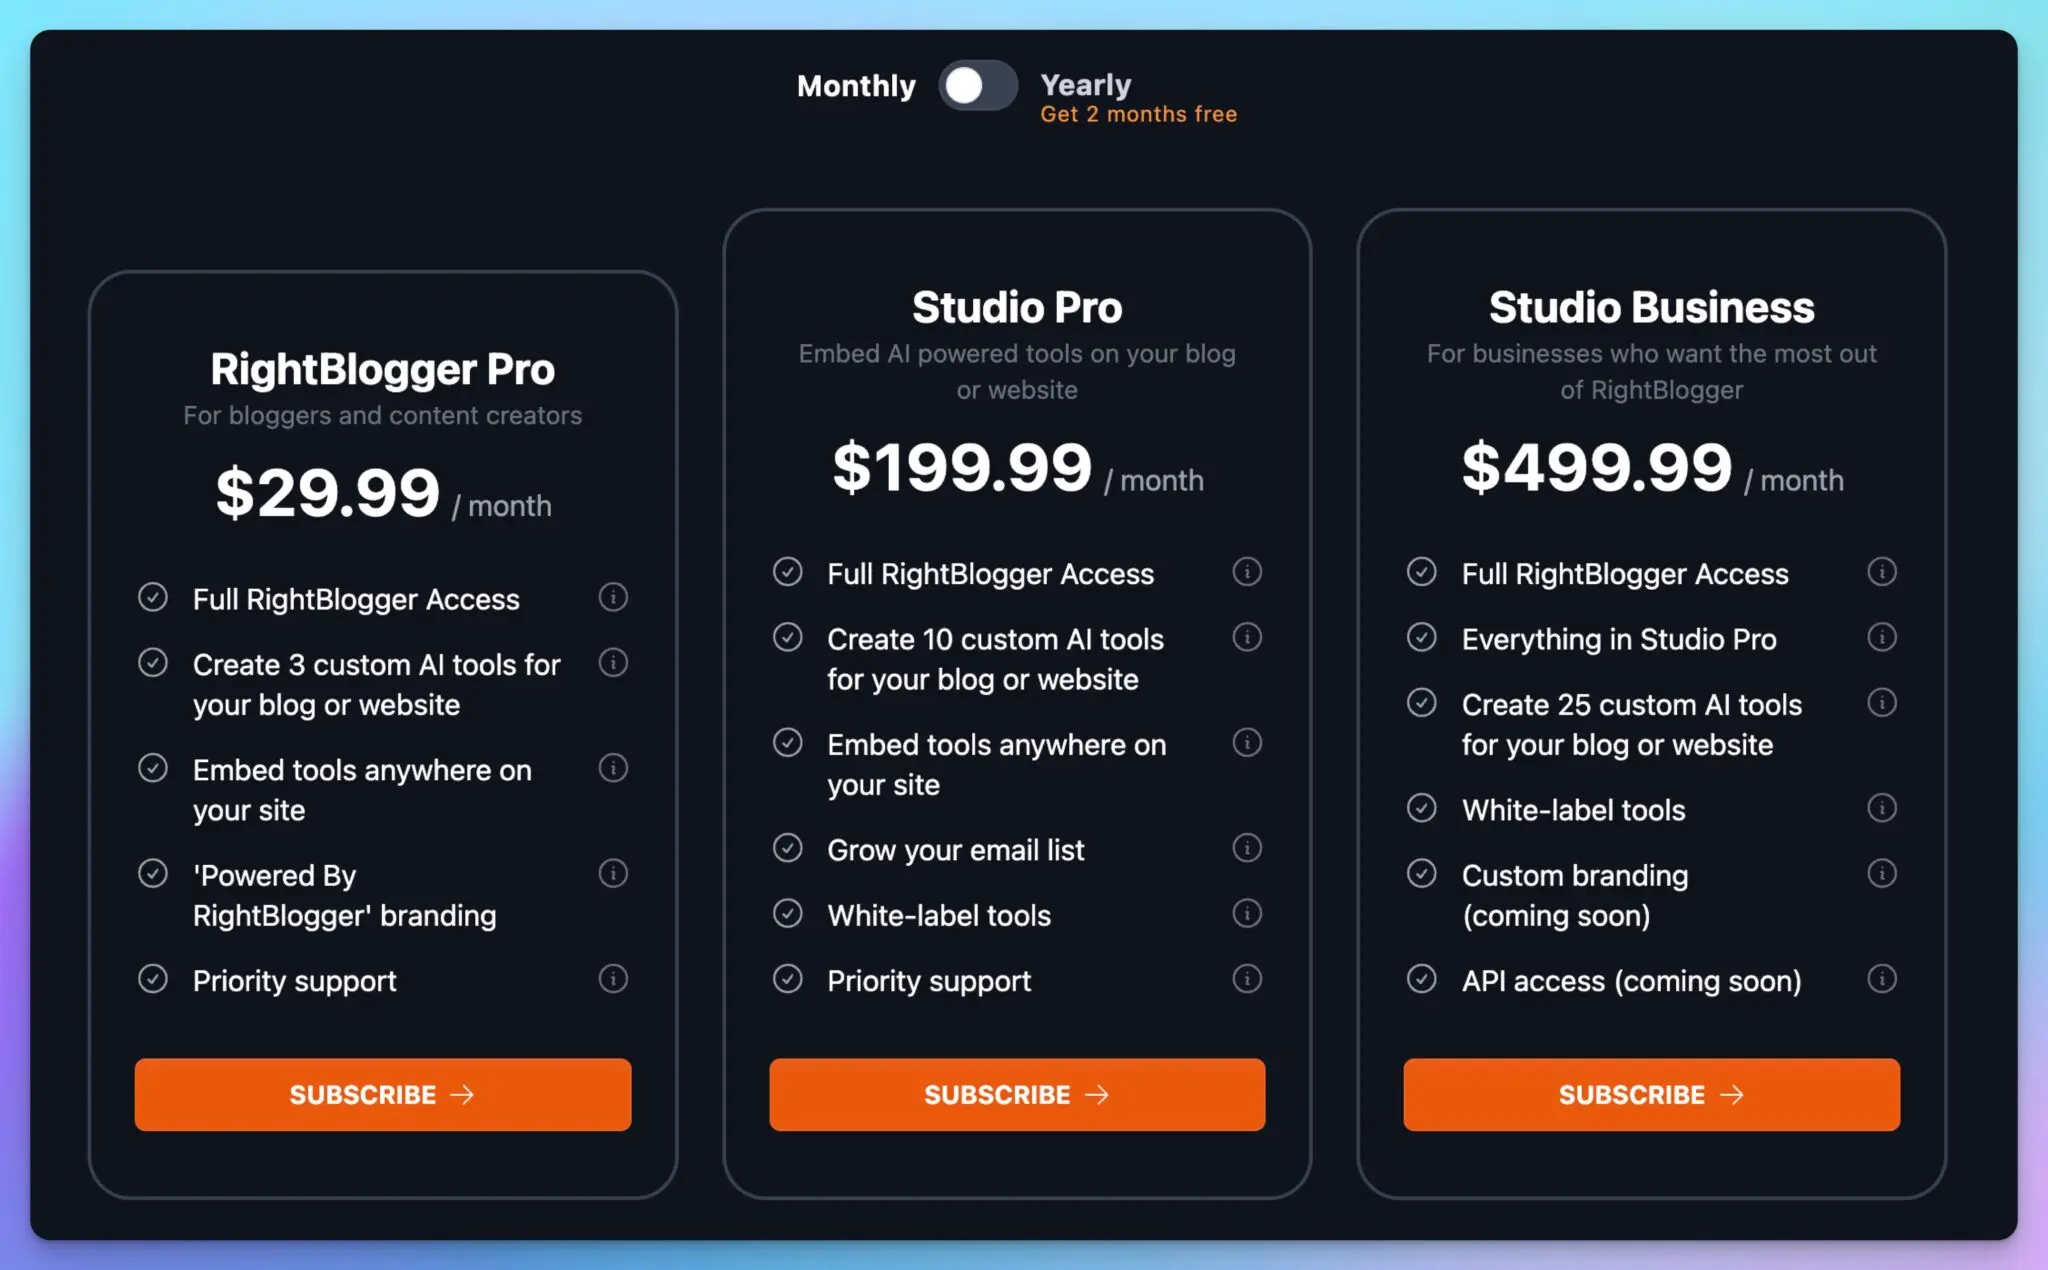Open info icon for Grow your email list
This screenshot has height=1270, width=2048.
click(x=1247, y=848)
